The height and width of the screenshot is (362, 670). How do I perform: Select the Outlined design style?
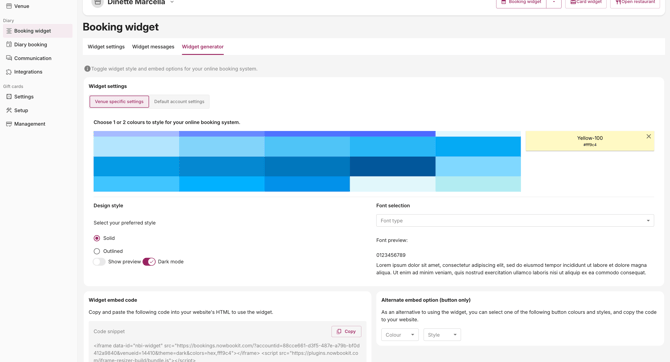pos(97,251)
